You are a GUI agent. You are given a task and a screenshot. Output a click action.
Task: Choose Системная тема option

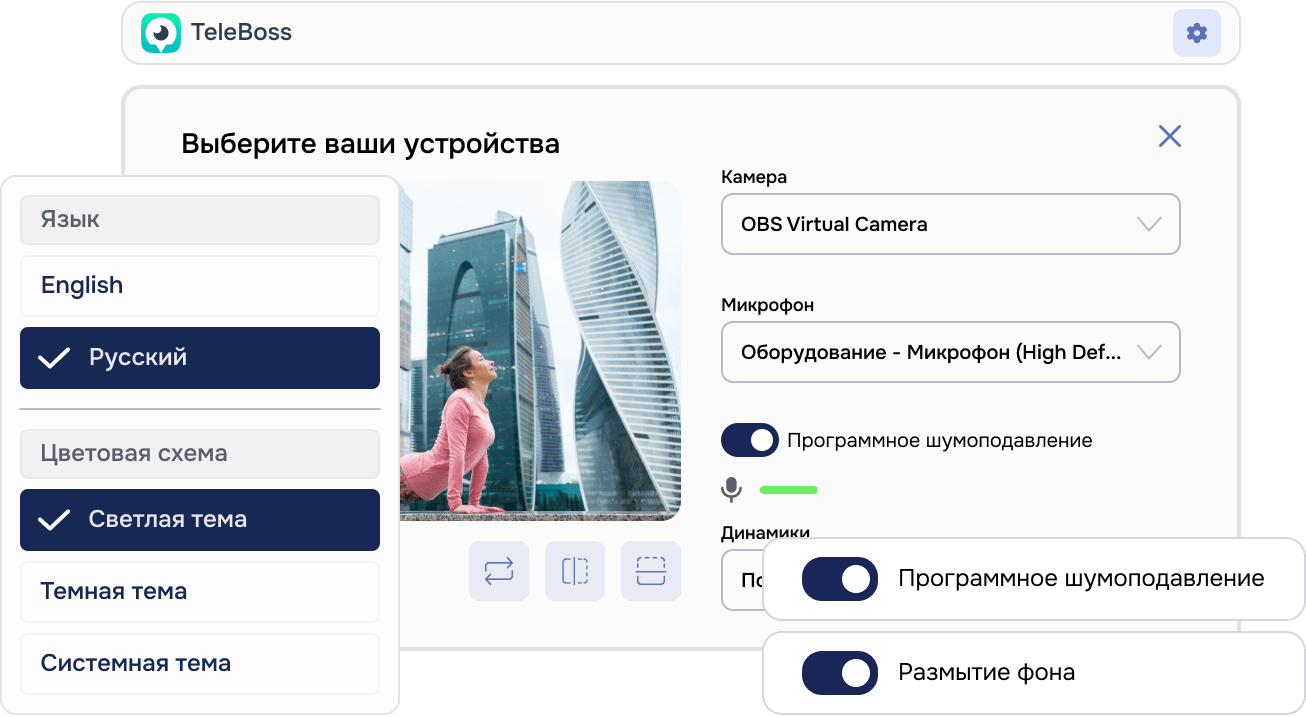(136, 663)
